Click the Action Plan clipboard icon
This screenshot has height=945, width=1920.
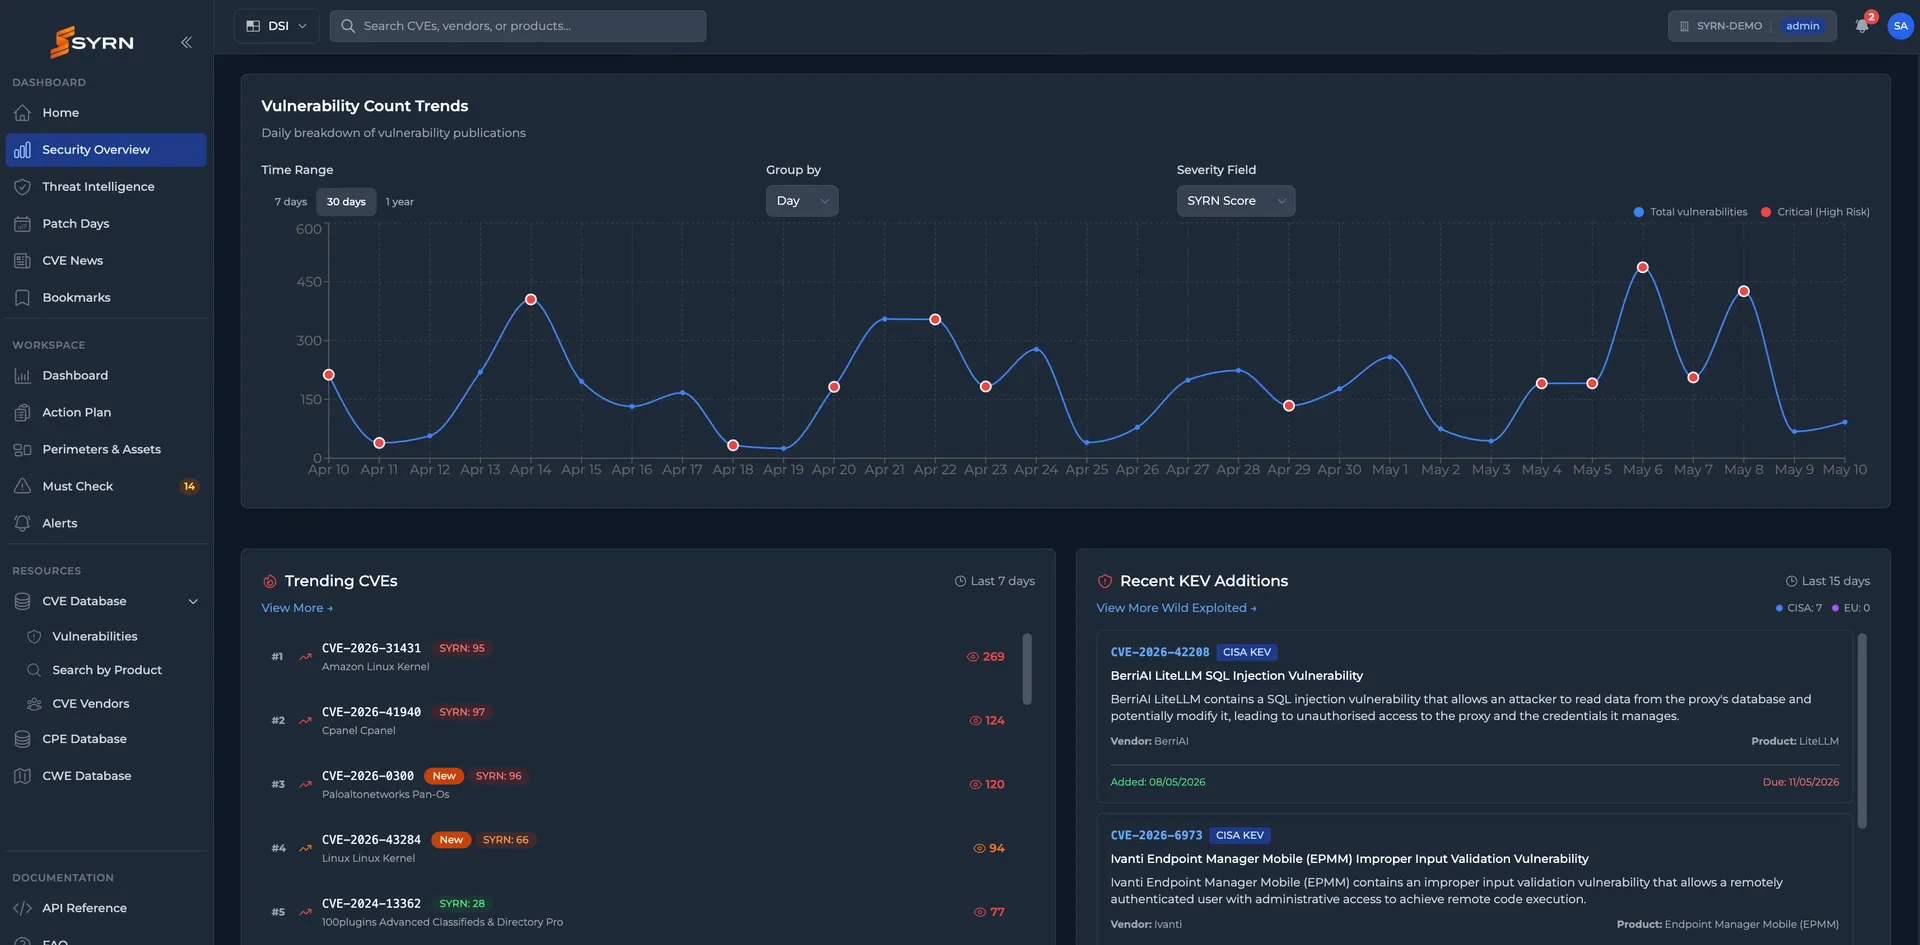click(x=22, y=413)
